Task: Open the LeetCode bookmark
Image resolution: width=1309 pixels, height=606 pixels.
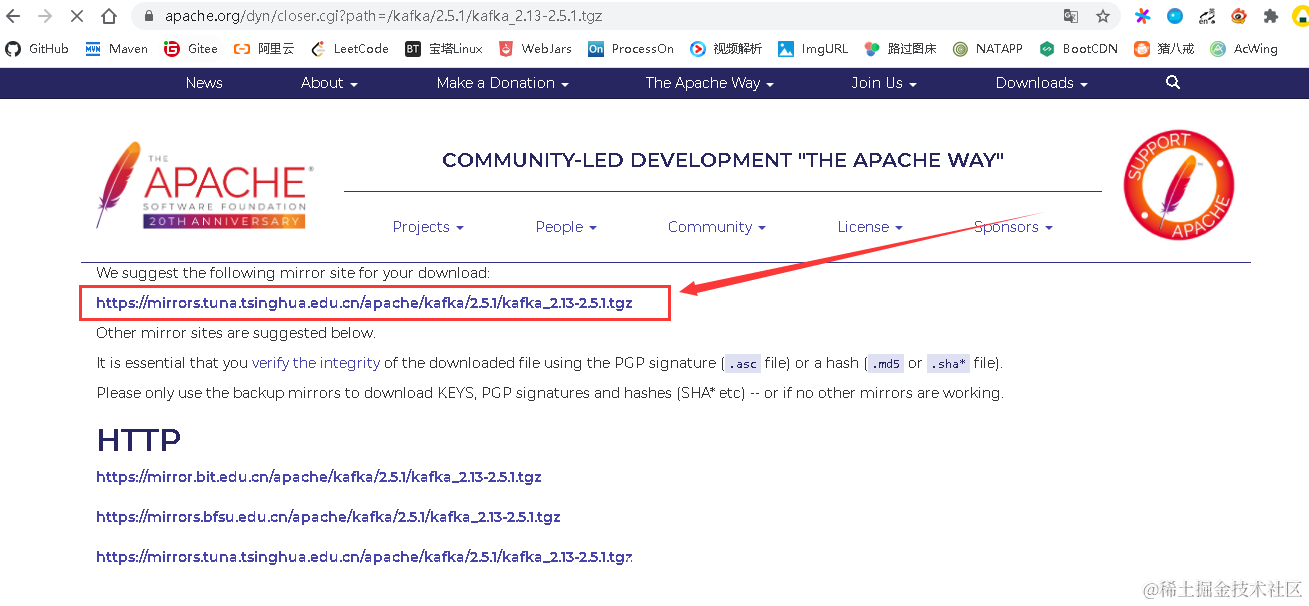Action: (x=349, y=48)
